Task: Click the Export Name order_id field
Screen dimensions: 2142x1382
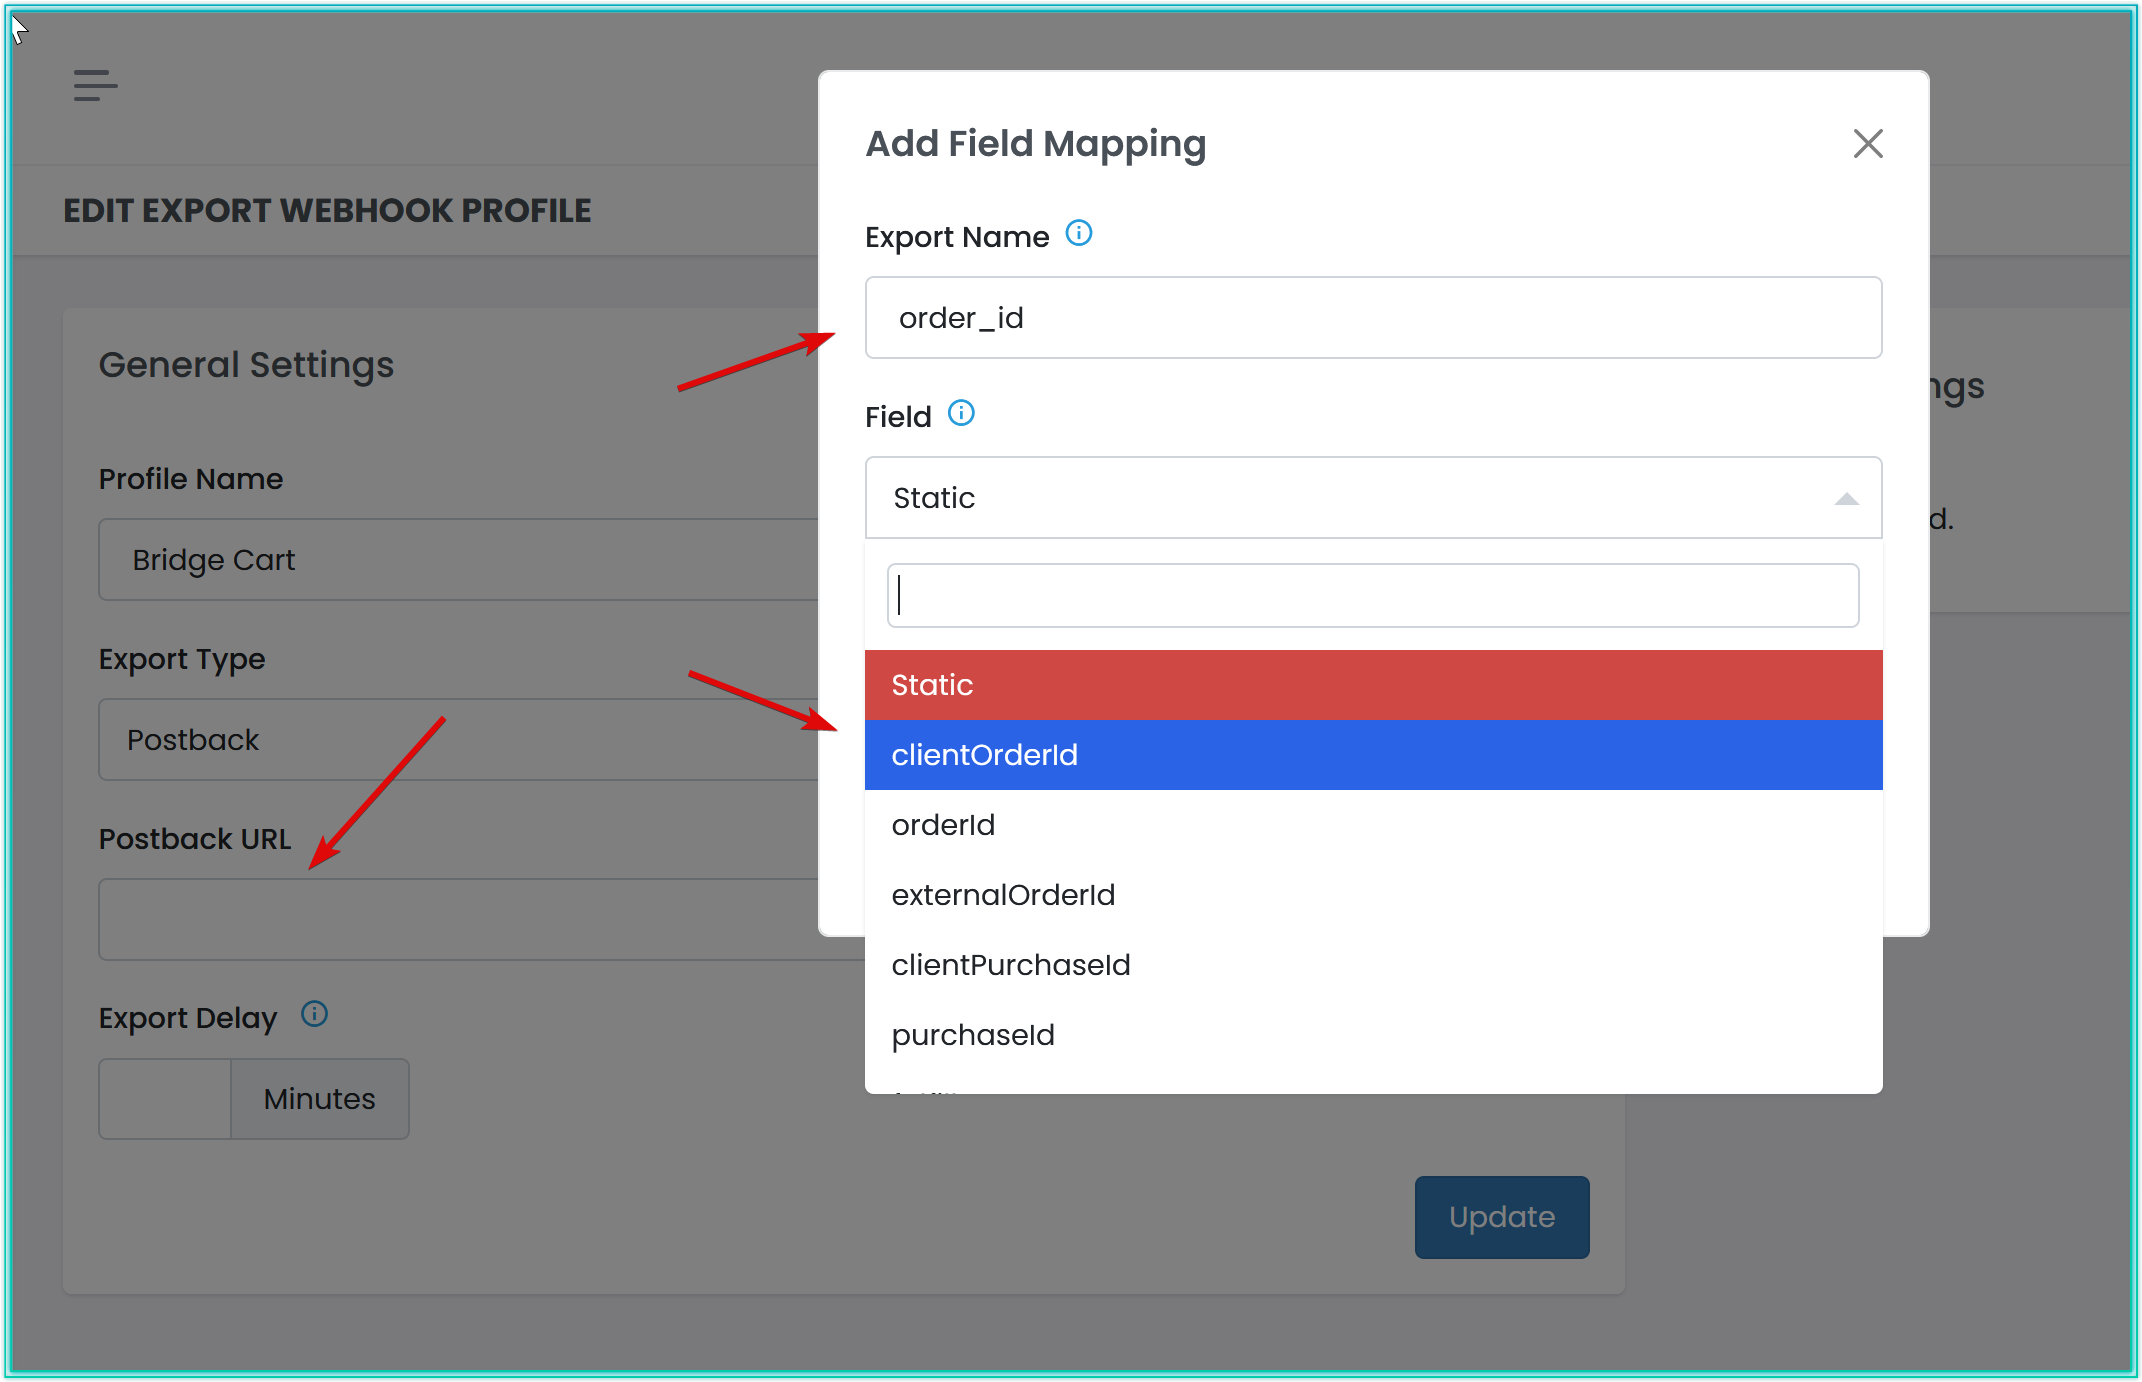Action: point(1372,318)
